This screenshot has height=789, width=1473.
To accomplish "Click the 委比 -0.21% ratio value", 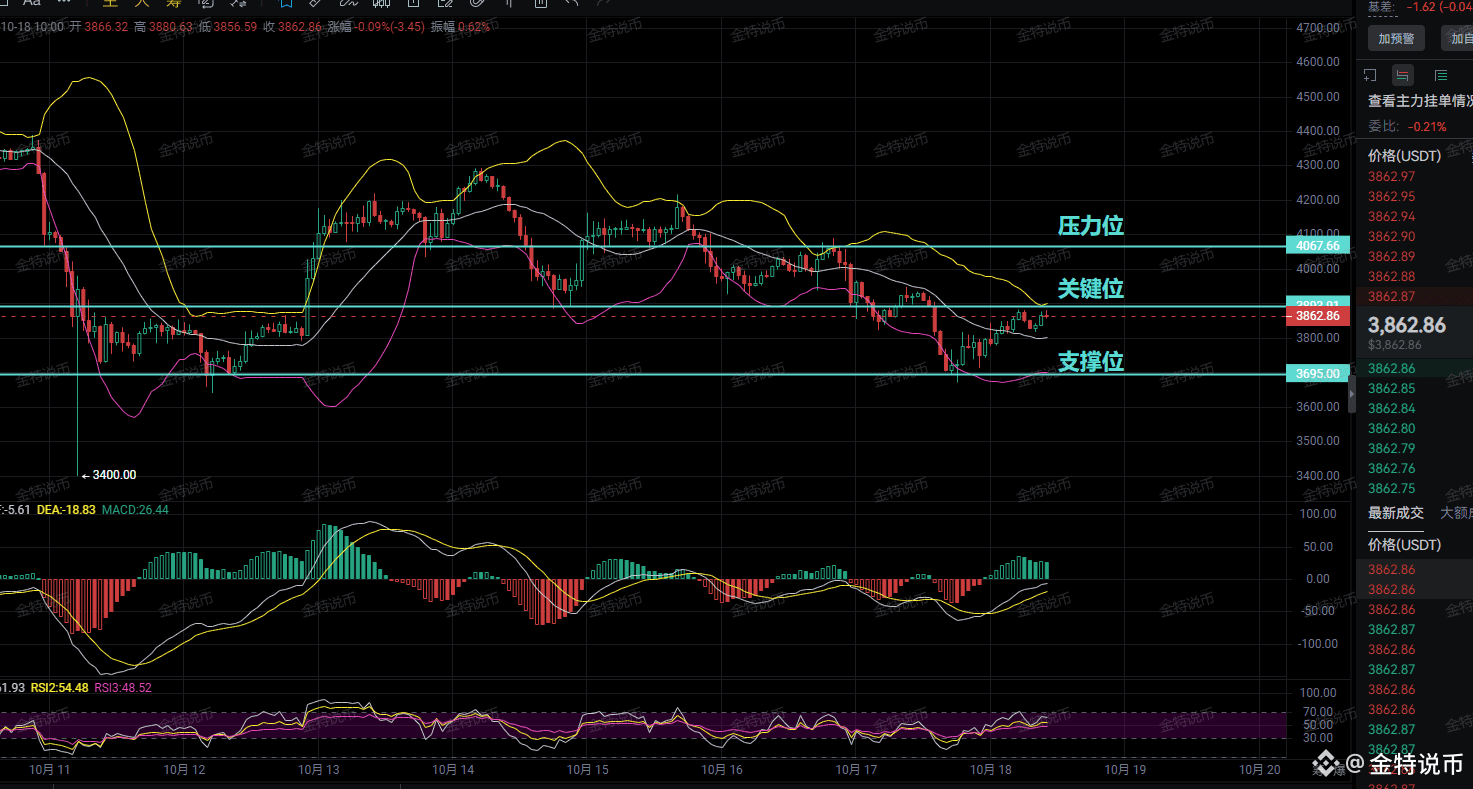I will [1427, 126].
